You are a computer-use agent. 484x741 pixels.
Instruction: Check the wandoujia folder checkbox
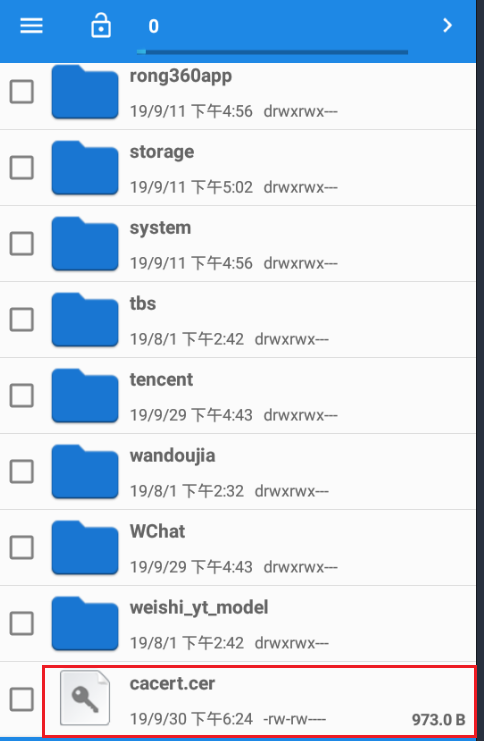click(22, 472)
